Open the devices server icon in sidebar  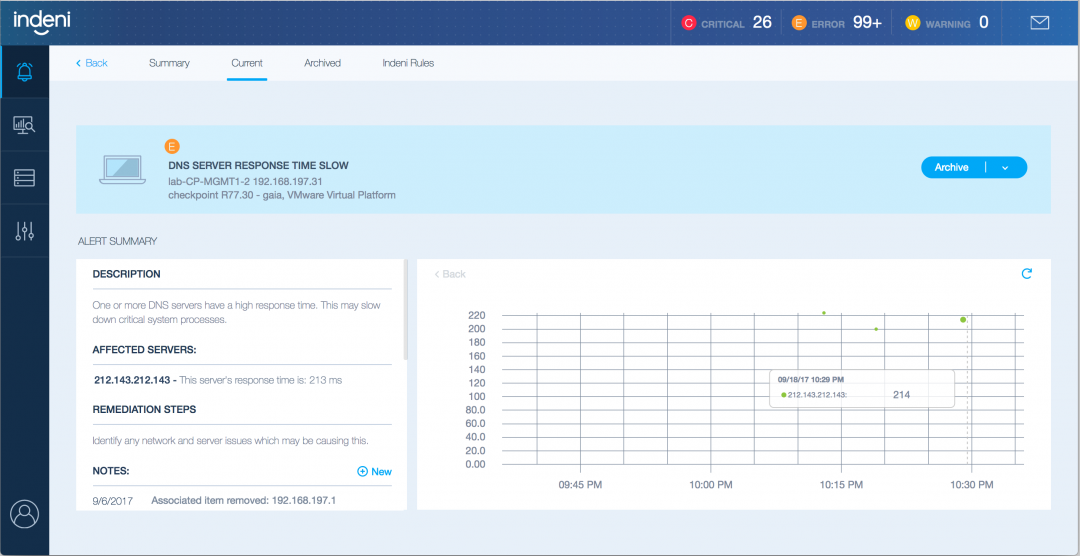click(24, 178)
